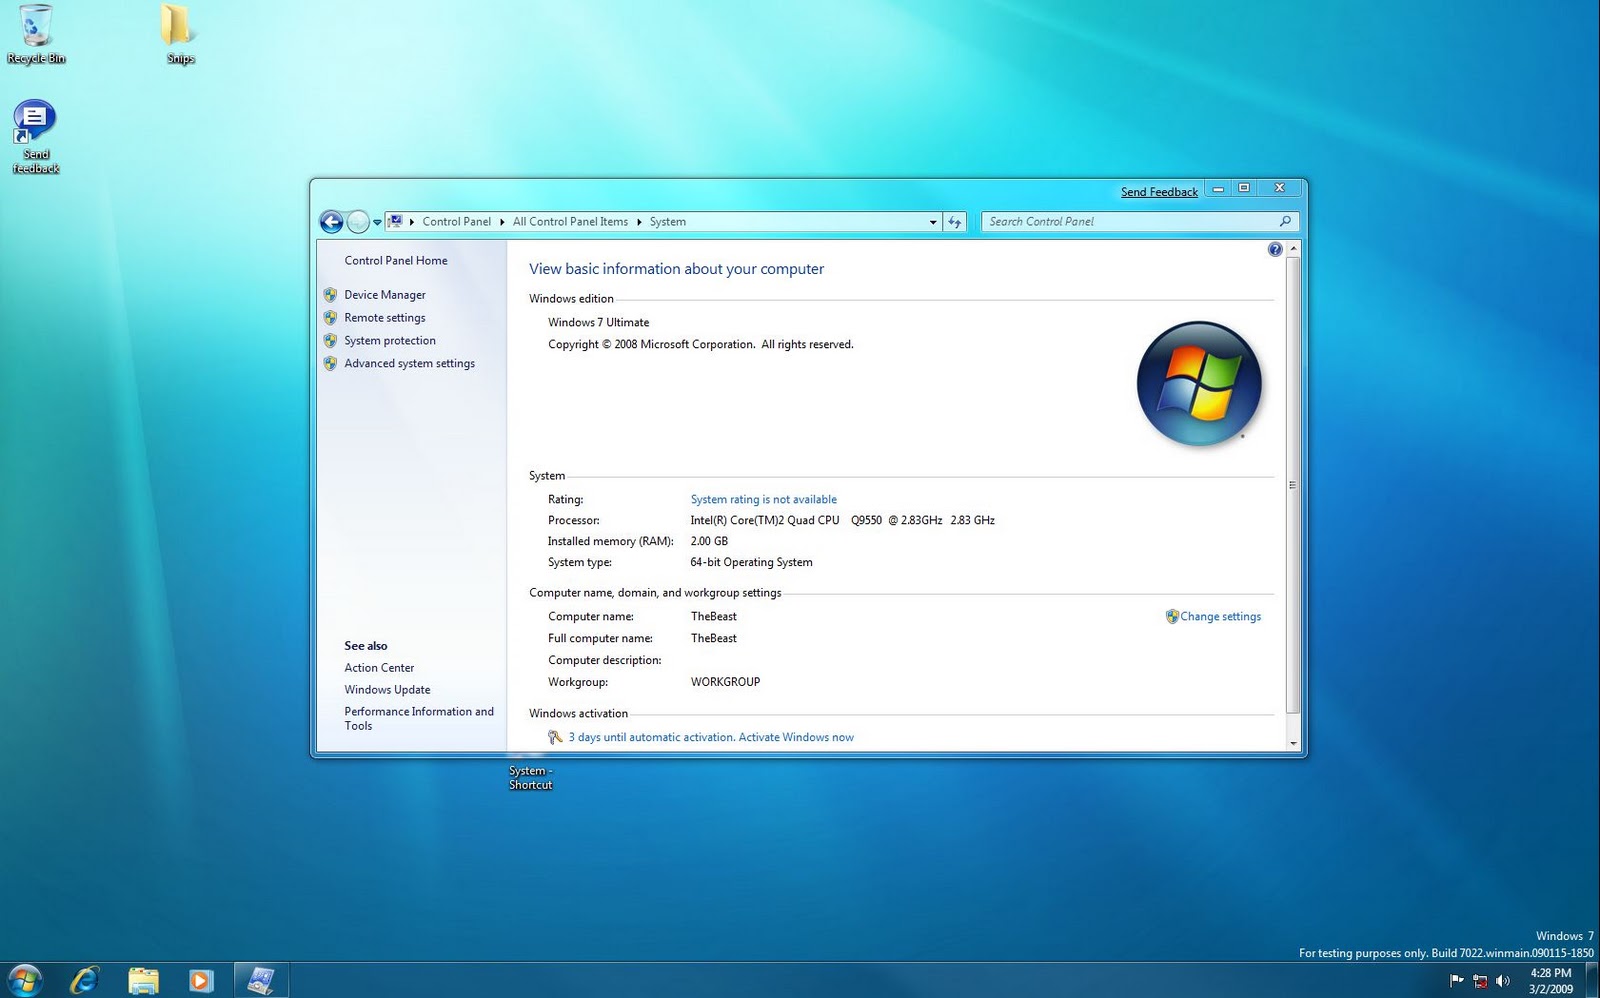The height and width of the screenshot is (998, 1600).
Task: Open Advanced system settings
Action: 410,364
